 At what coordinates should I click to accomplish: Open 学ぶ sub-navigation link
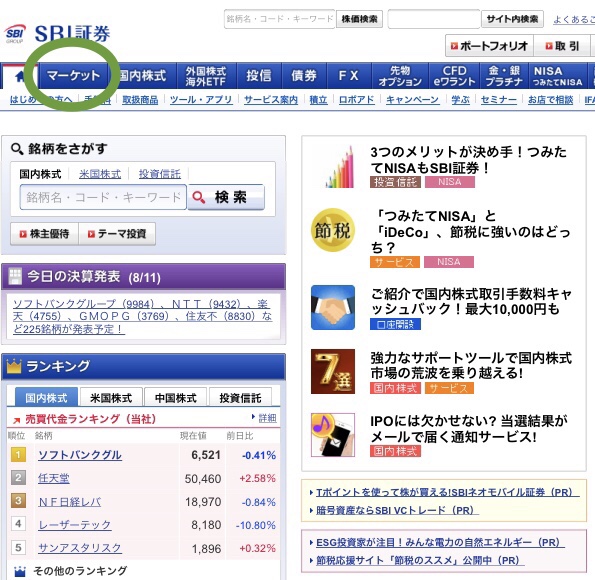(x=460, y=100)
